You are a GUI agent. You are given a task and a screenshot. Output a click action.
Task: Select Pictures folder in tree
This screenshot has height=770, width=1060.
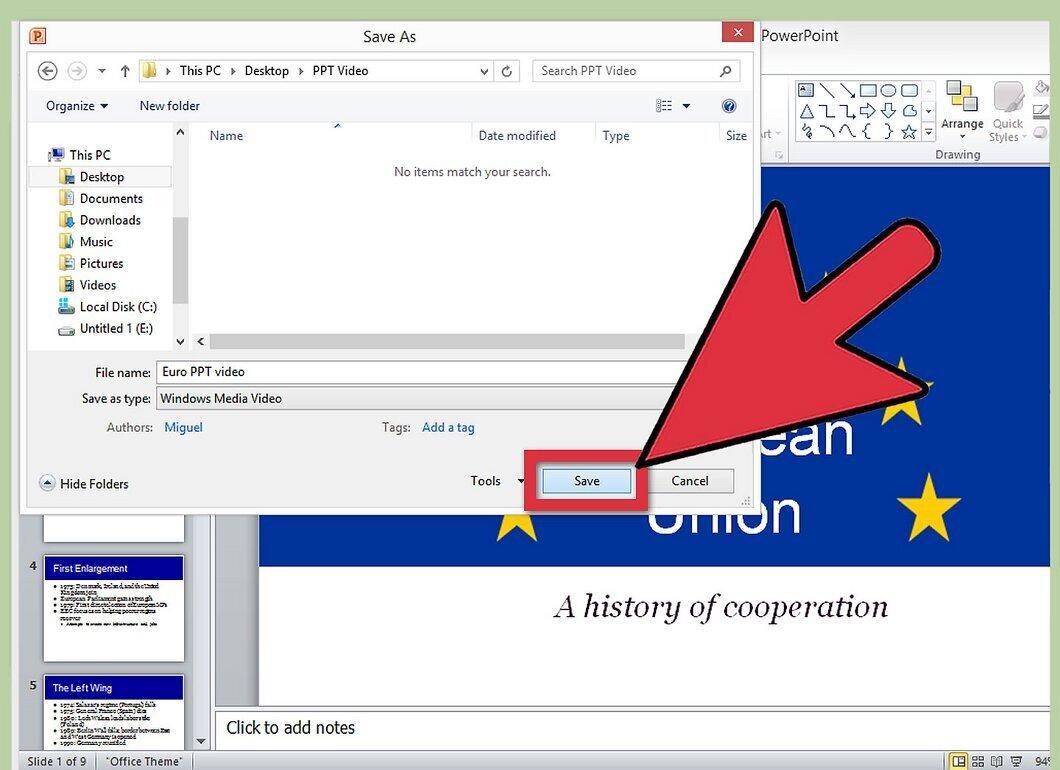tap(91, 263)
